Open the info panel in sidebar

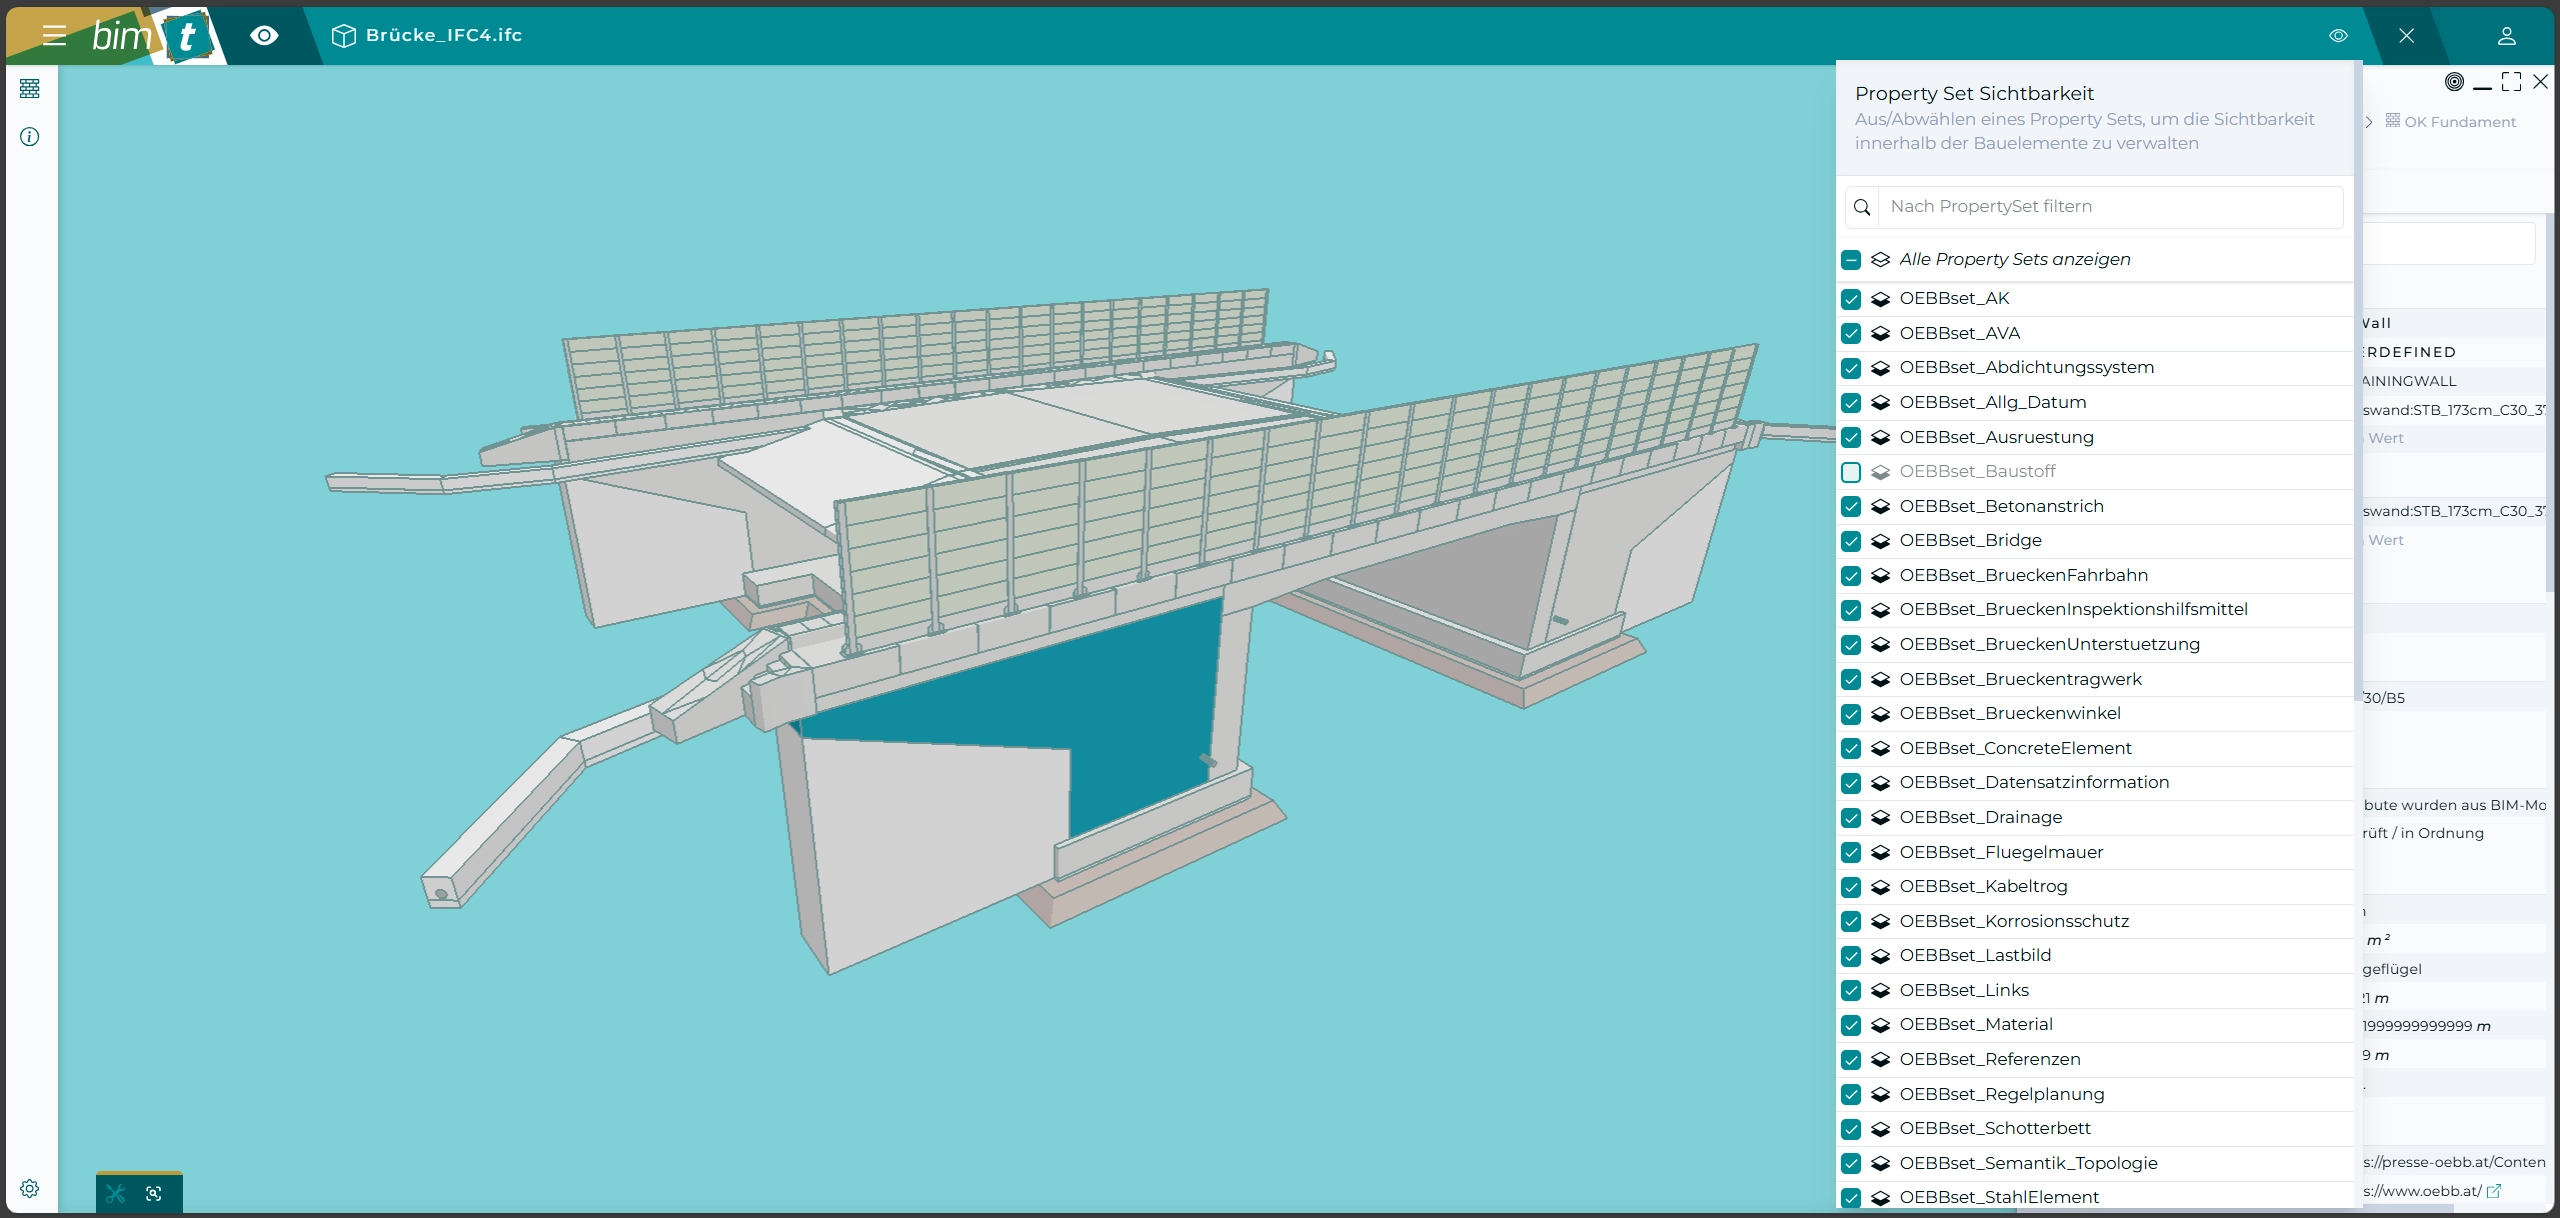coord(30,137)
